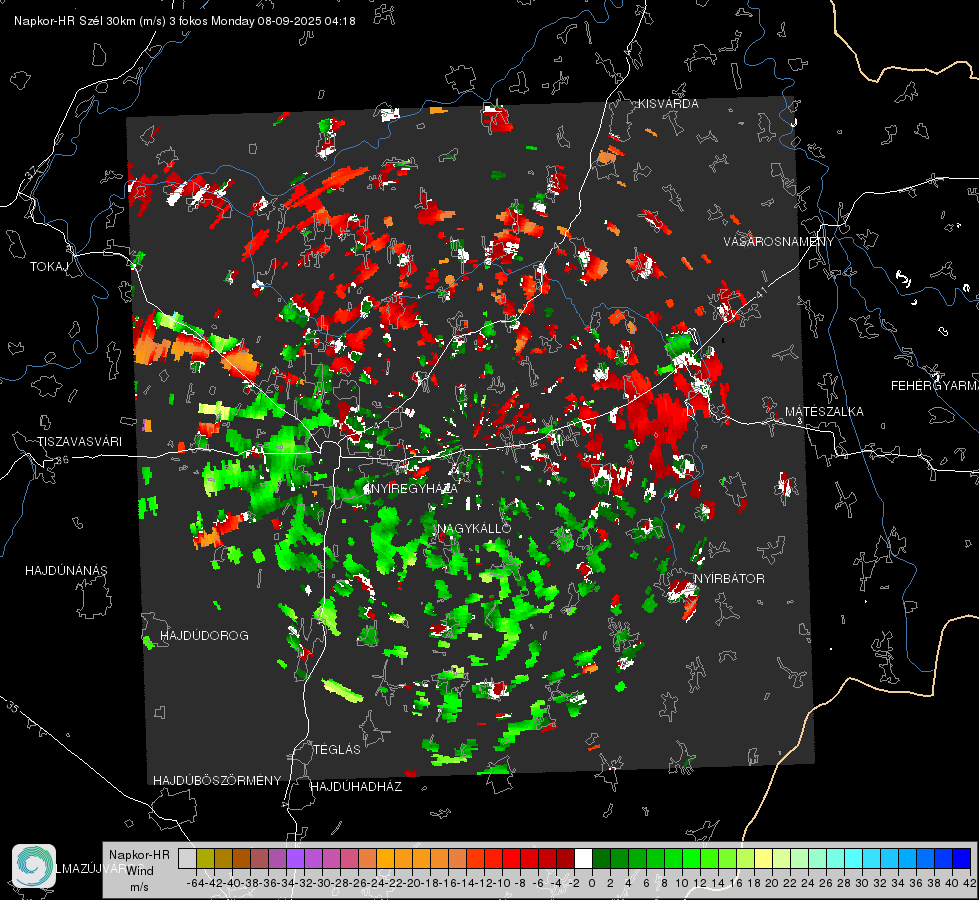The width and height of the screenshot is (979, 900).
Task: Click the legend value '-64'
Action: [x=196, y=883]
